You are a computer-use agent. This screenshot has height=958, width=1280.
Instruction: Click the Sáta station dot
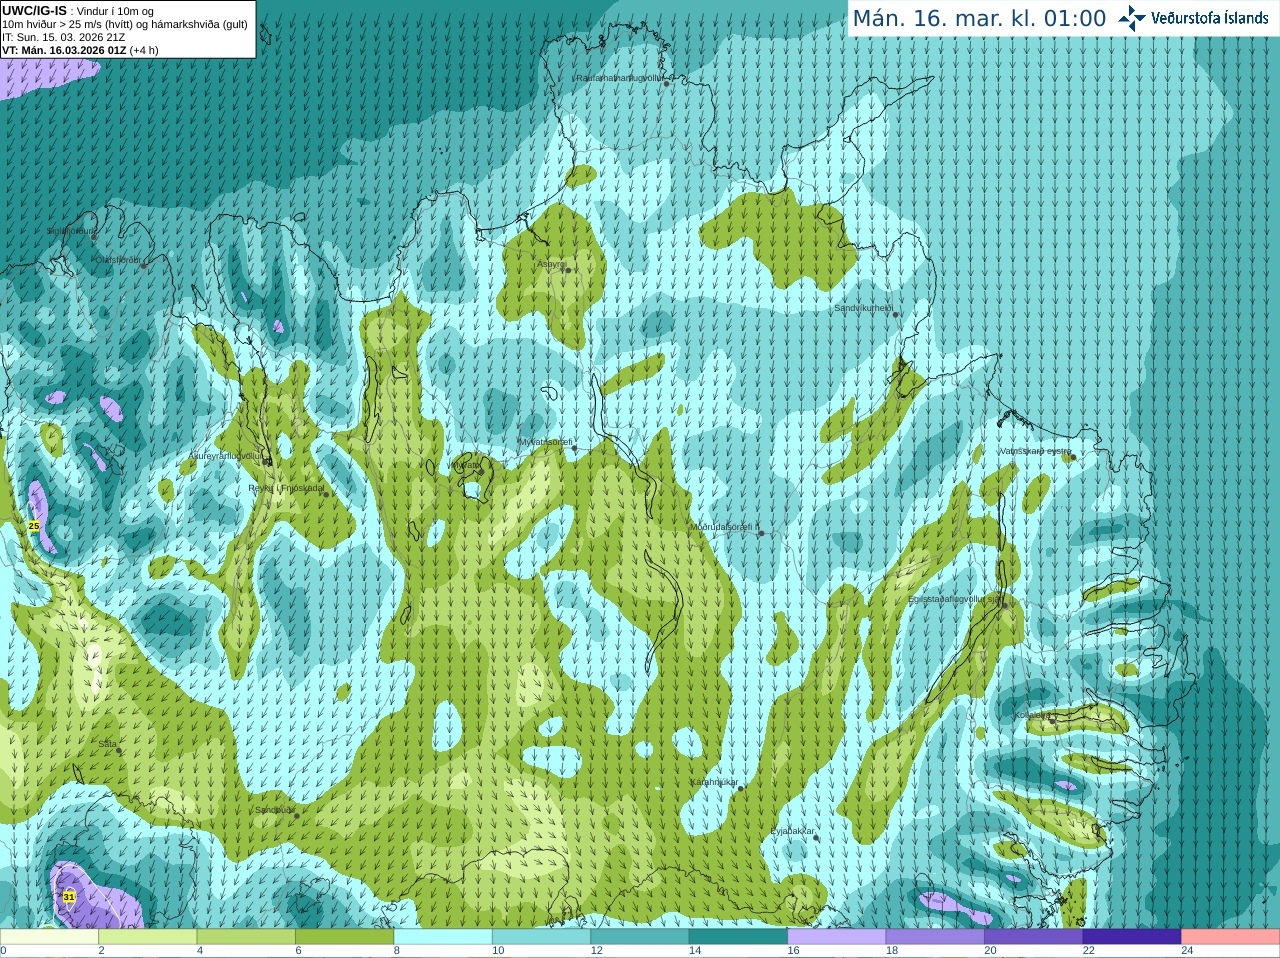click(119, 750)
